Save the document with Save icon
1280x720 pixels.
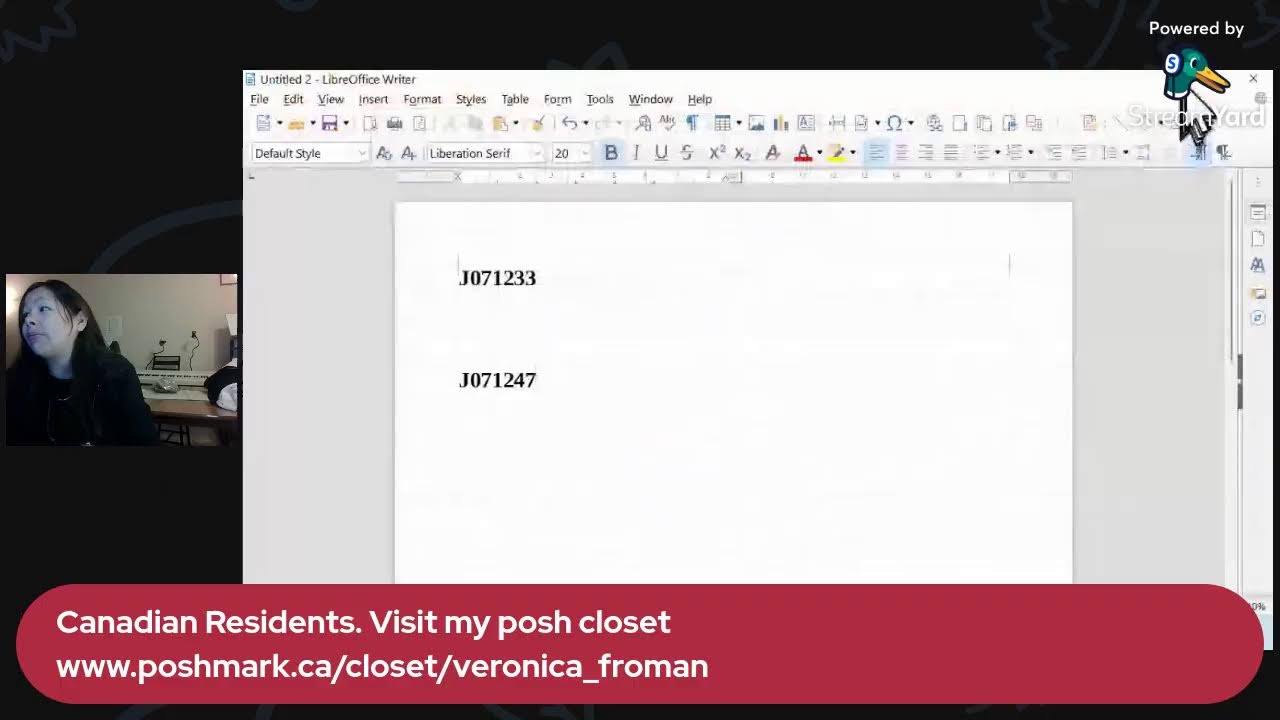[329, 123]
